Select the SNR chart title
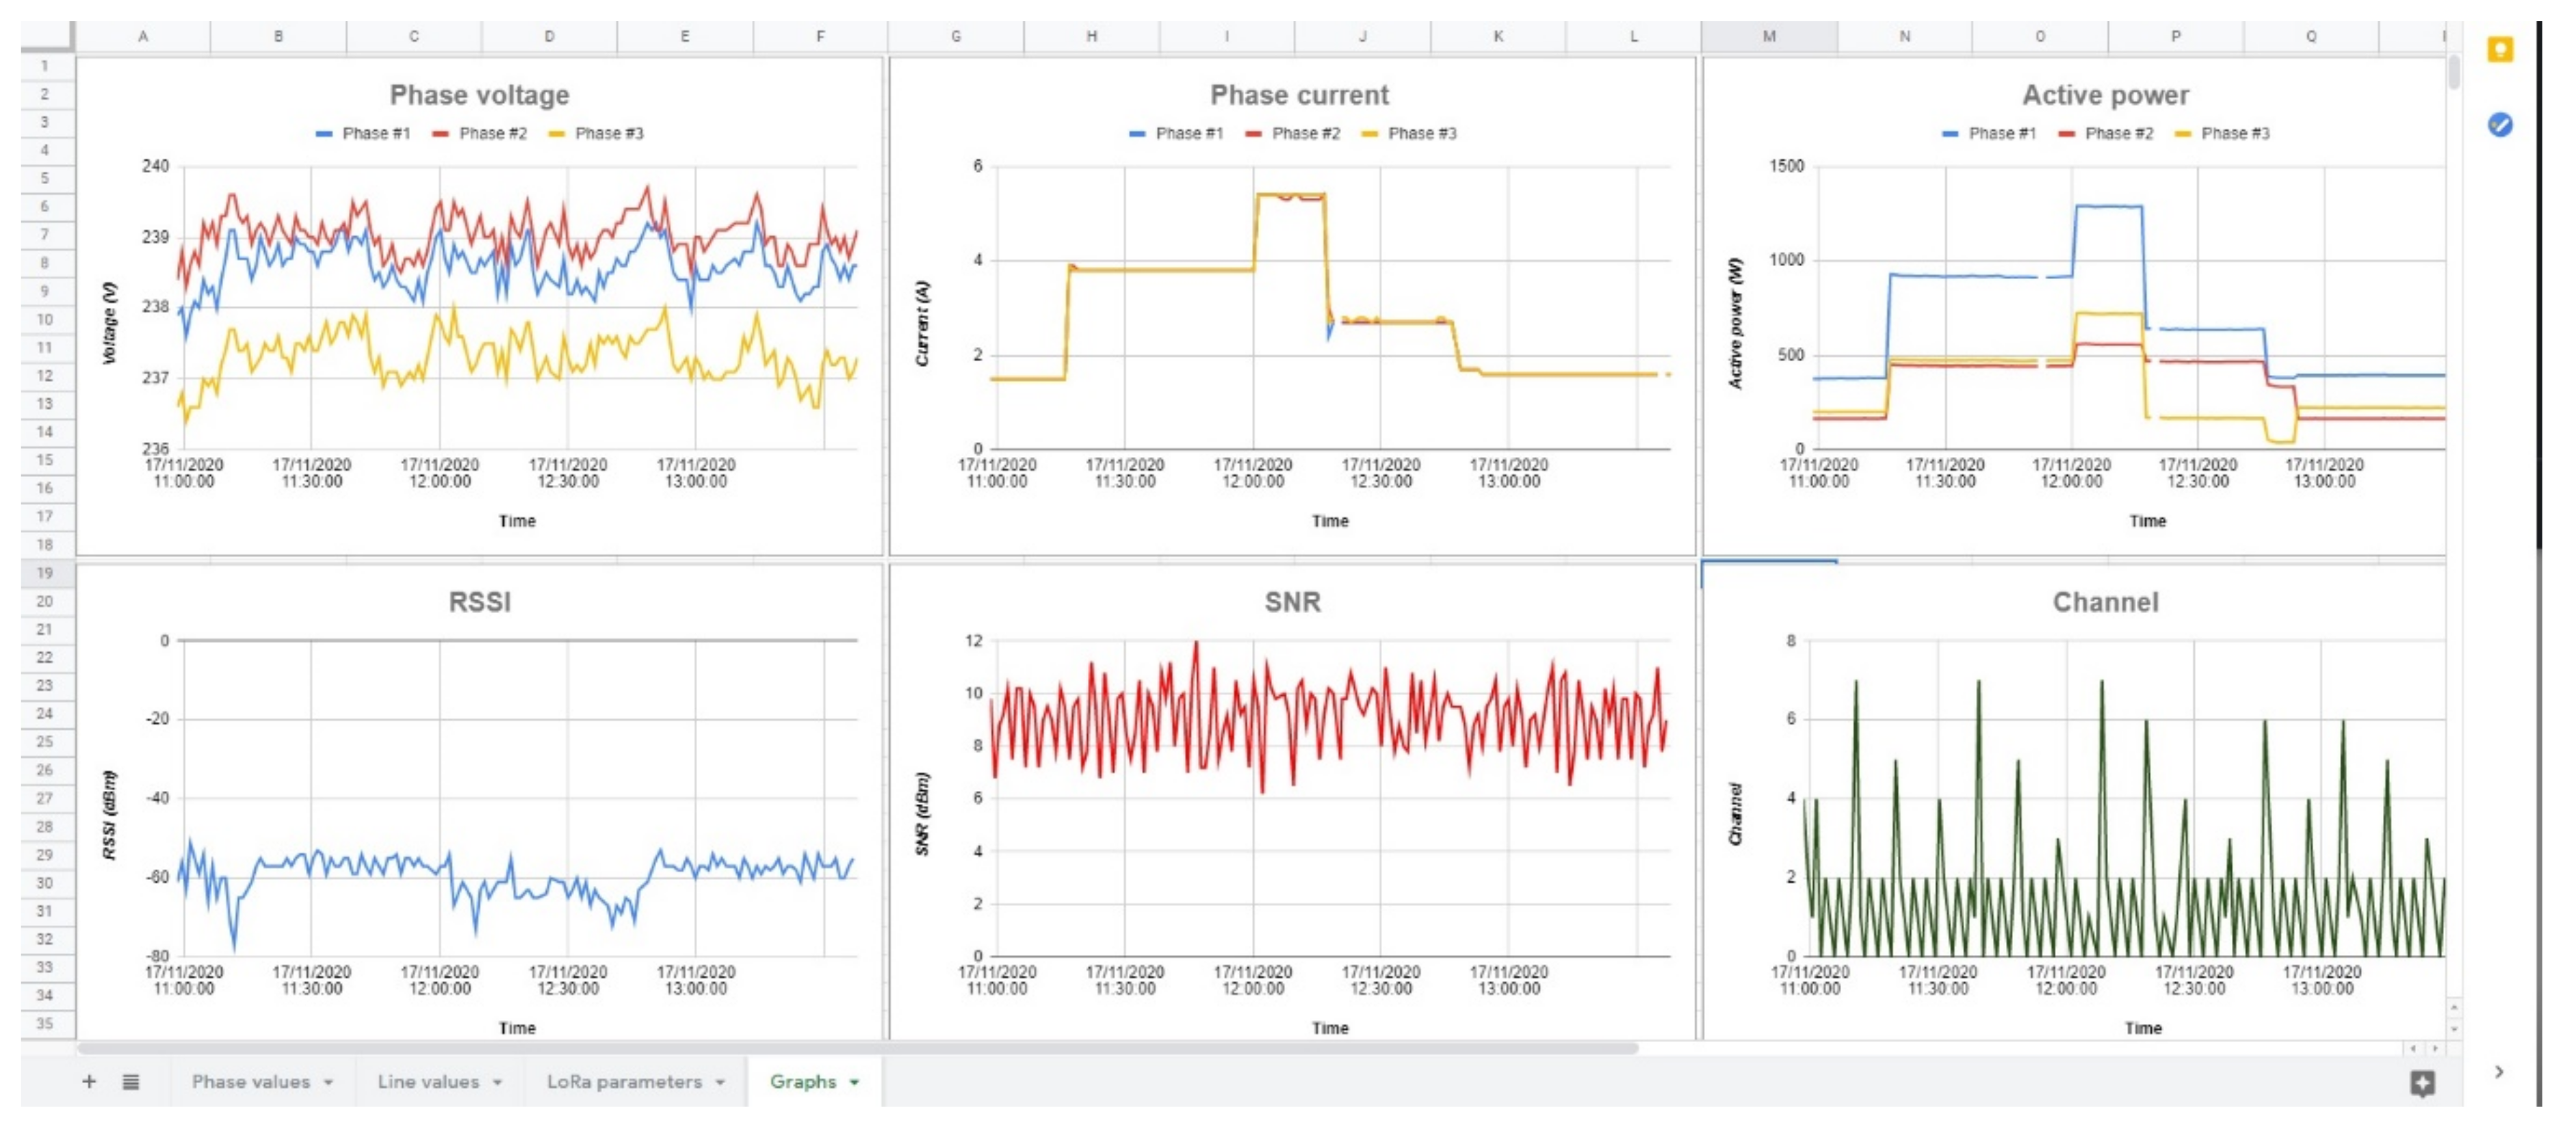 1292,602
